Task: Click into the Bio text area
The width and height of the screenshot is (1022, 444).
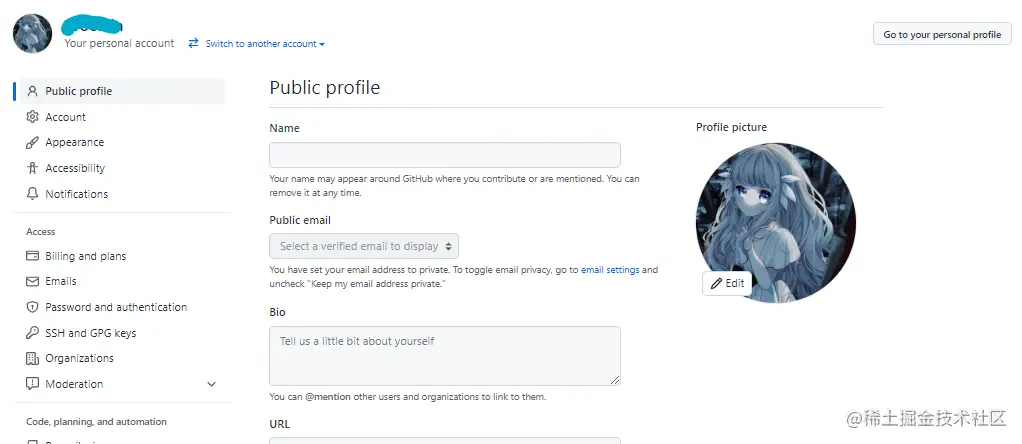Action: 445,355
